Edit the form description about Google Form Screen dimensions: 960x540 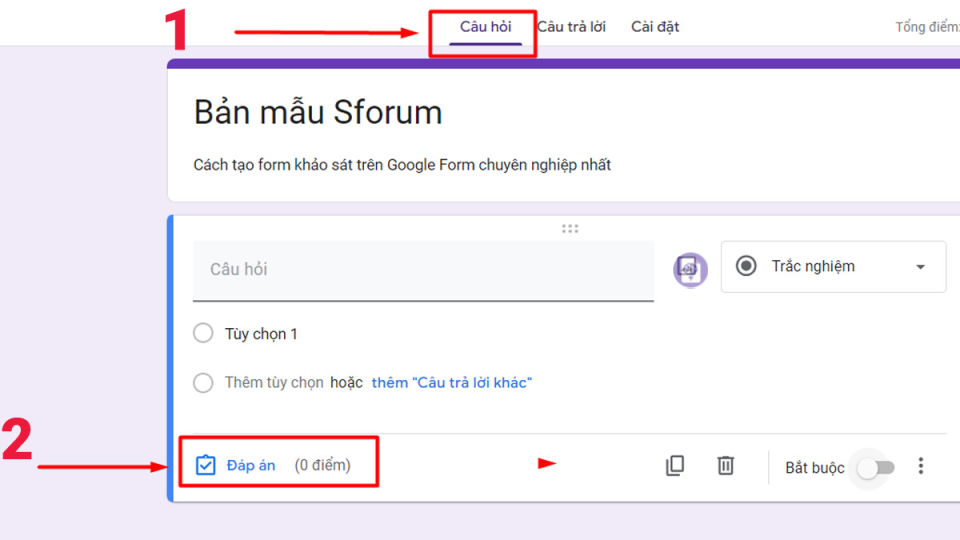point(402,165)
